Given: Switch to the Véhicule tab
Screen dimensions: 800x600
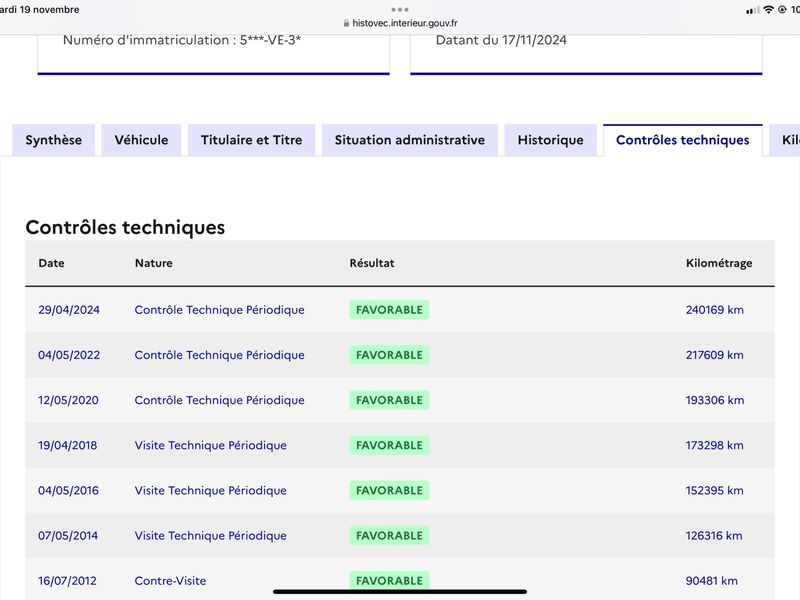Looking at the screenshot, I should [141, 140].
